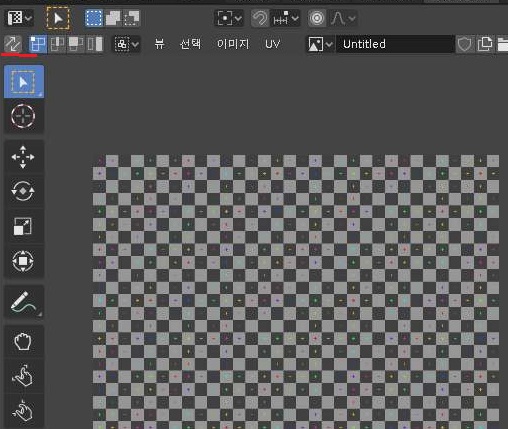
Task: Select the Pinch sculpt tool
Action: click(24, 411)
